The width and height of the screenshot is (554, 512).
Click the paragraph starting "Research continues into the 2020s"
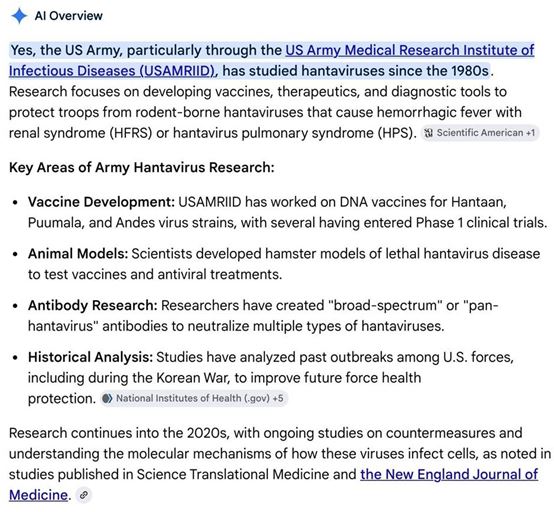(279, 464)
